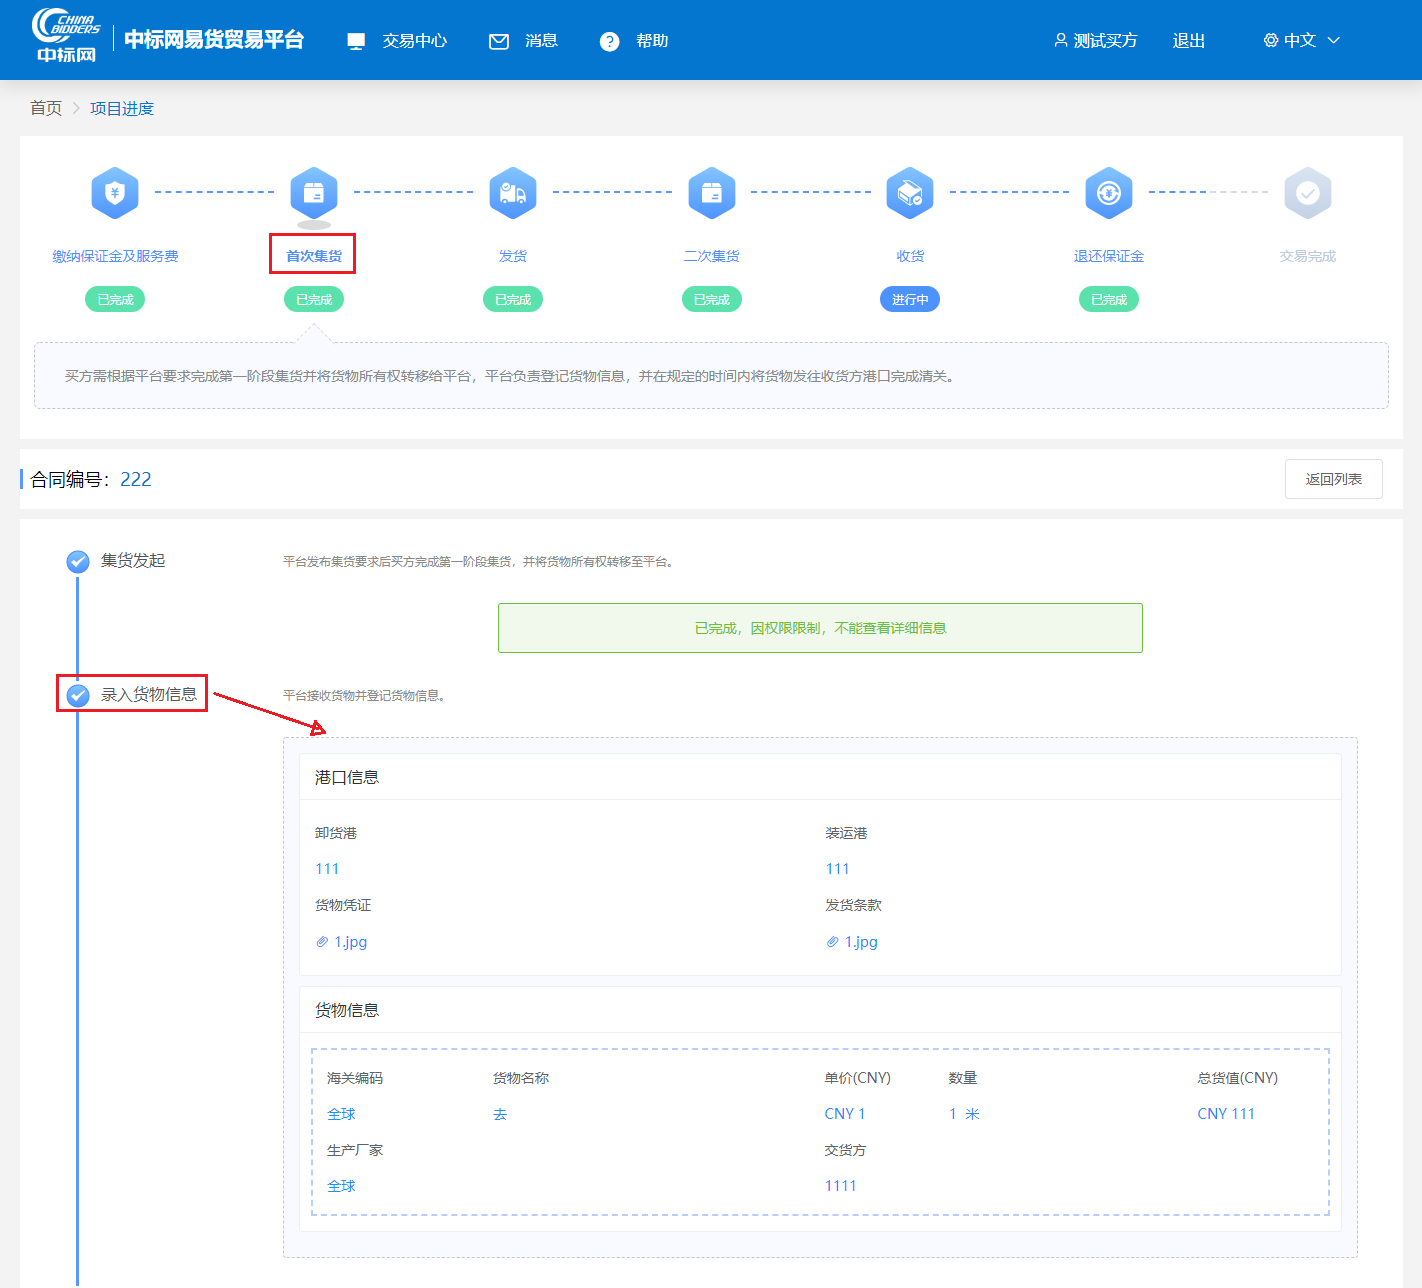Click the 集货发起 timeline check circle

tap(78, 562)
